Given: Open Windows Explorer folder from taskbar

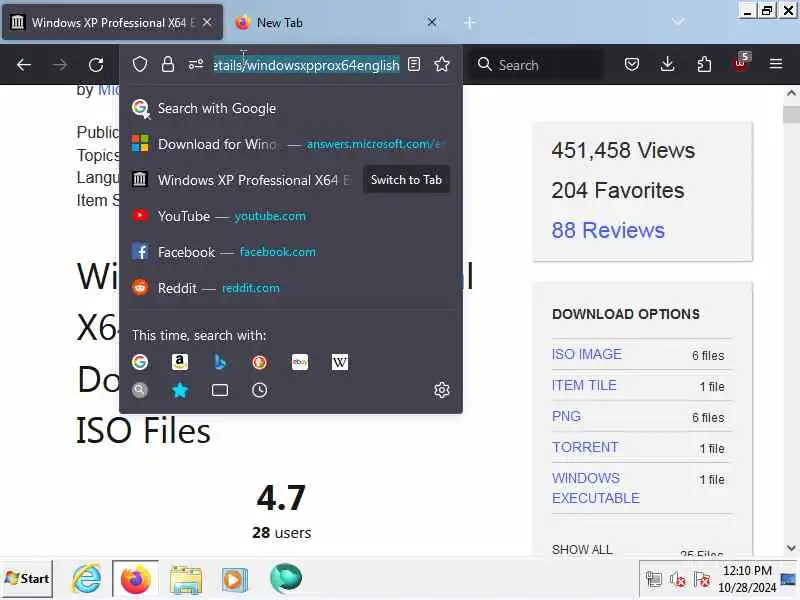Looking at the screenshot, I should (x=186, y=580).
